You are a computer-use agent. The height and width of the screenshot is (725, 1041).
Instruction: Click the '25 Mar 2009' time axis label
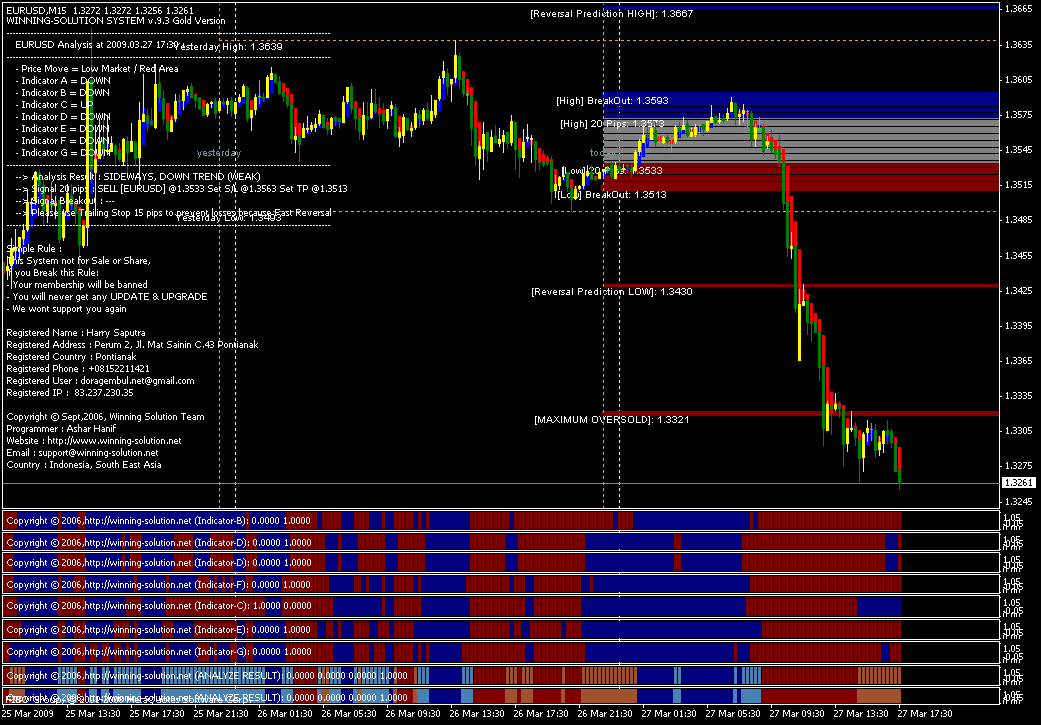pos(28,714)
